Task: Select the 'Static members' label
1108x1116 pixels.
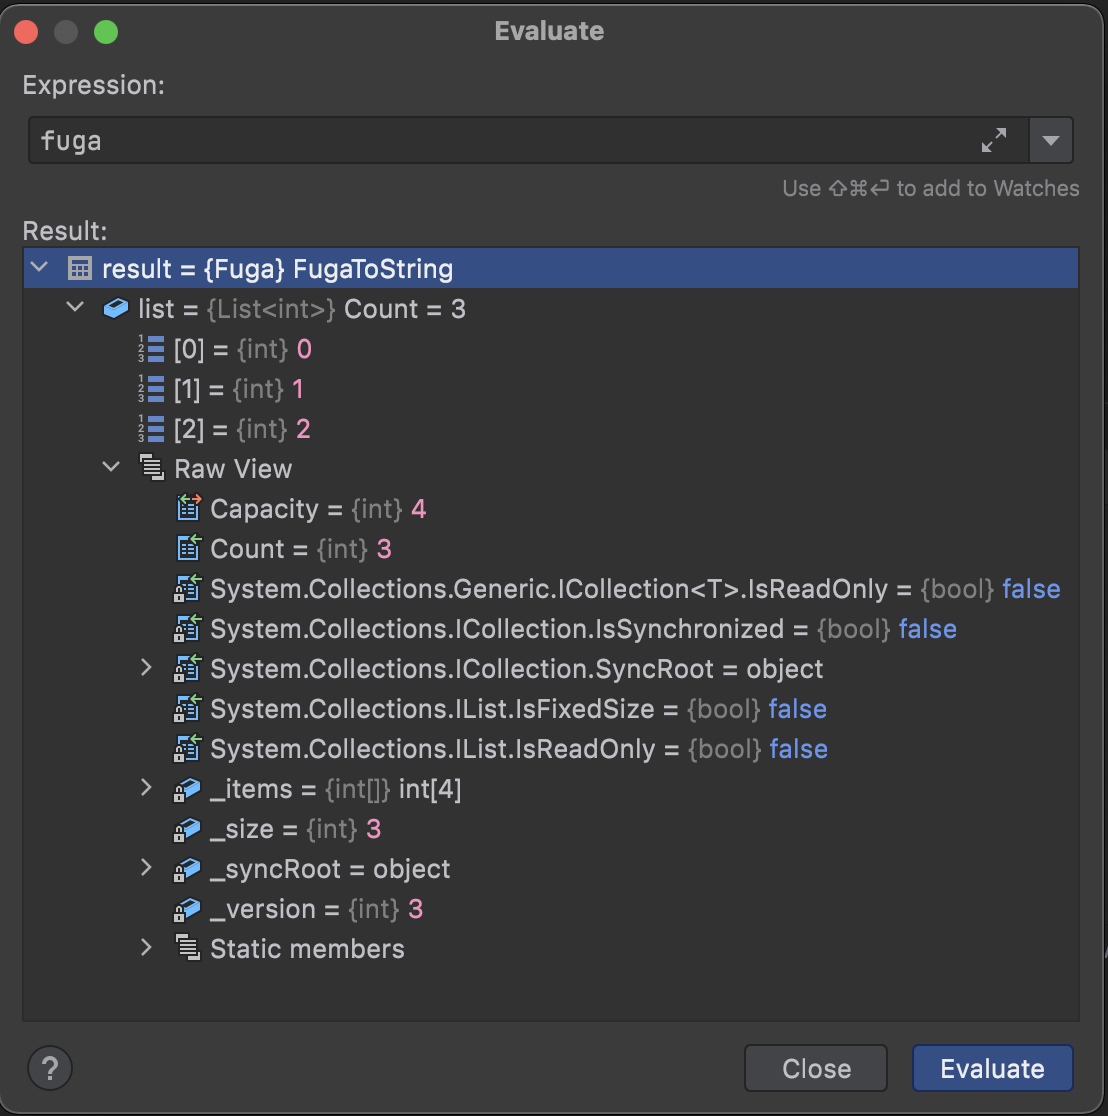Action: 307,949
